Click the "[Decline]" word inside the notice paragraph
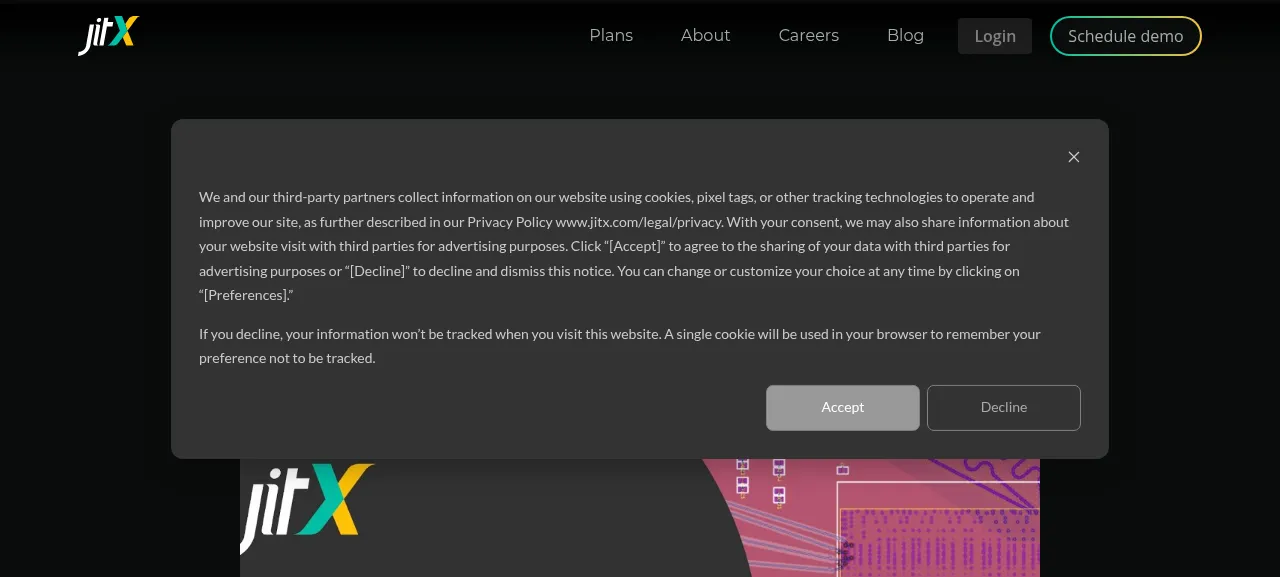1280x577 pixels. coord(378,271)
